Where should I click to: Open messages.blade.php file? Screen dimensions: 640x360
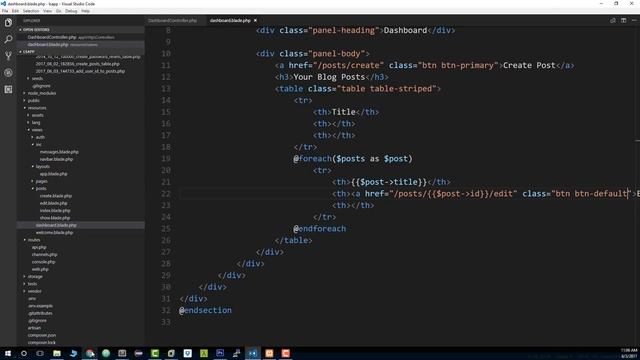pyautogui.click(x=59, y=152)
